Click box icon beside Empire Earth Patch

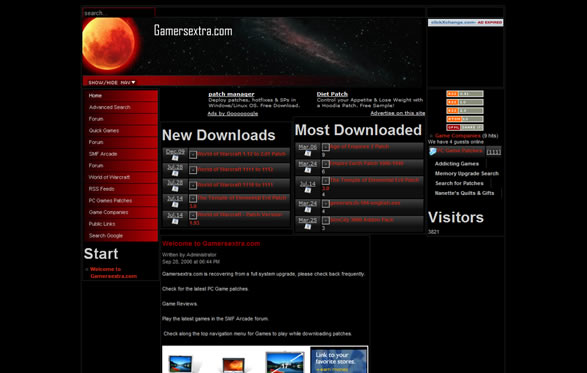[x=326, y=164]
